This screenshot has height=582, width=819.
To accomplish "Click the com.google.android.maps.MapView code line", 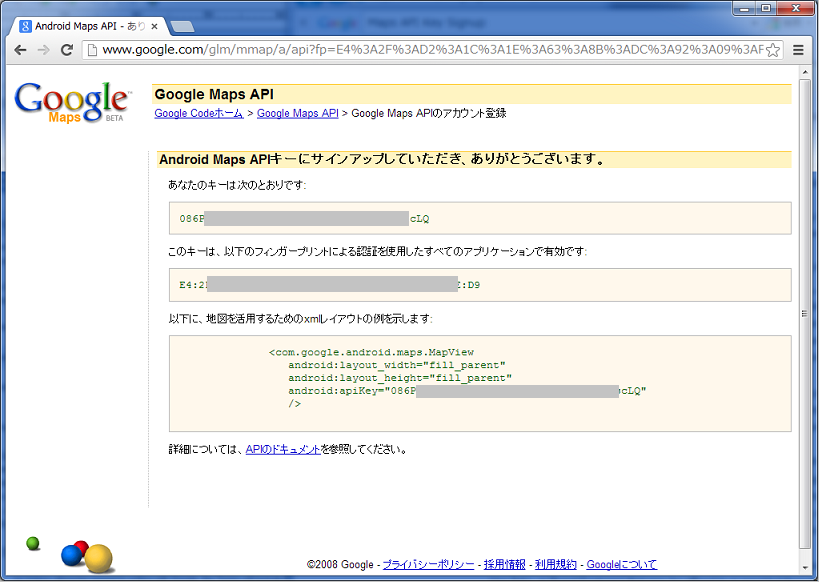I will point(371,353).
